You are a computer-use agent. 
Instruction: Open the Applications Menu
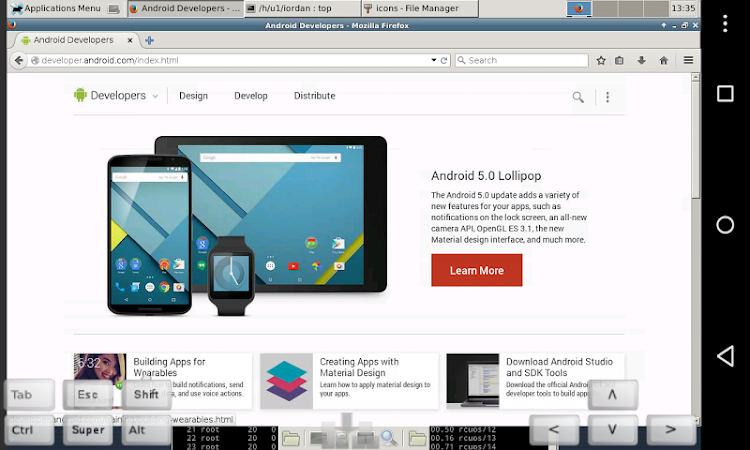click(56, 8)
